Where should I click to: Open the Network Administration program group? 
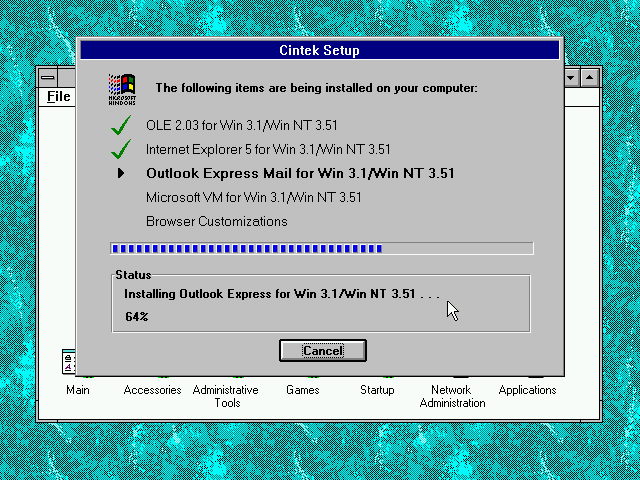452,396
